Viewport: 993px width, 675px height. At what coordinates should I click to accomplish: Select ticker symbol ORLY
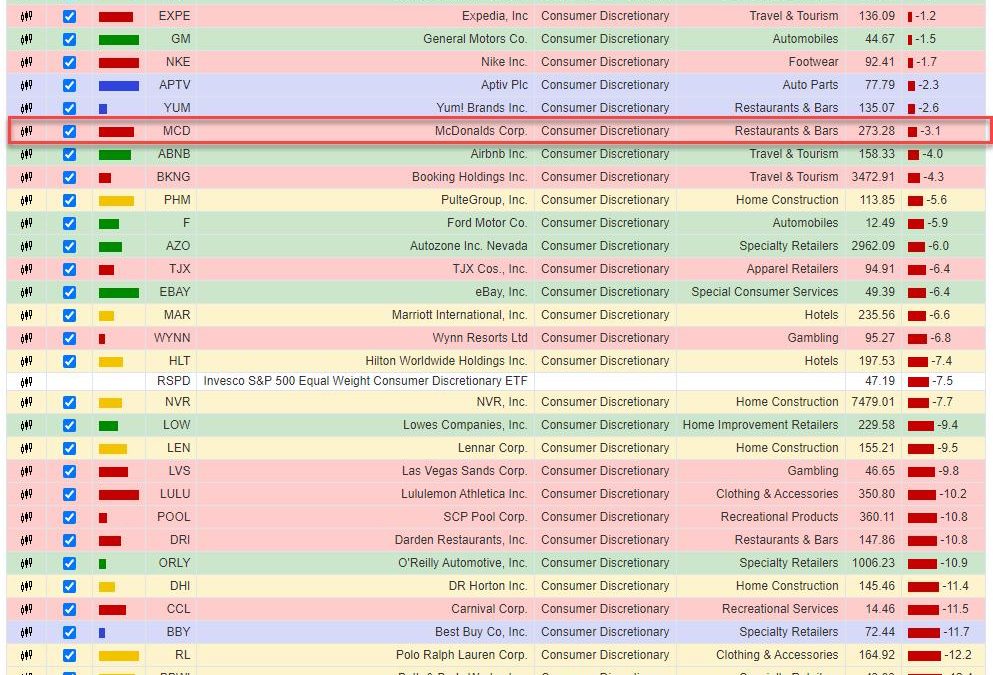tap(174, 562)
